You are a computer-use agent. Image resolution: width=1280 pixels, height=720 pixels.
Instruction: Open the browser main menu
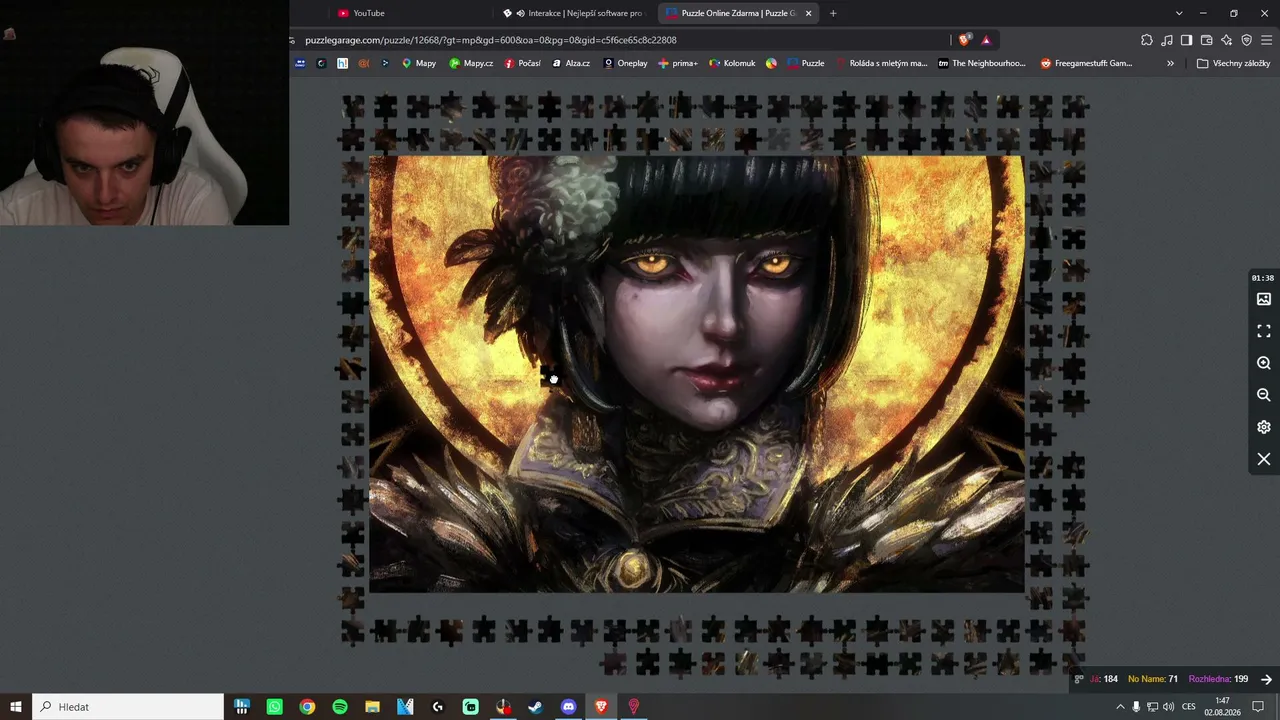[1267, 40]
